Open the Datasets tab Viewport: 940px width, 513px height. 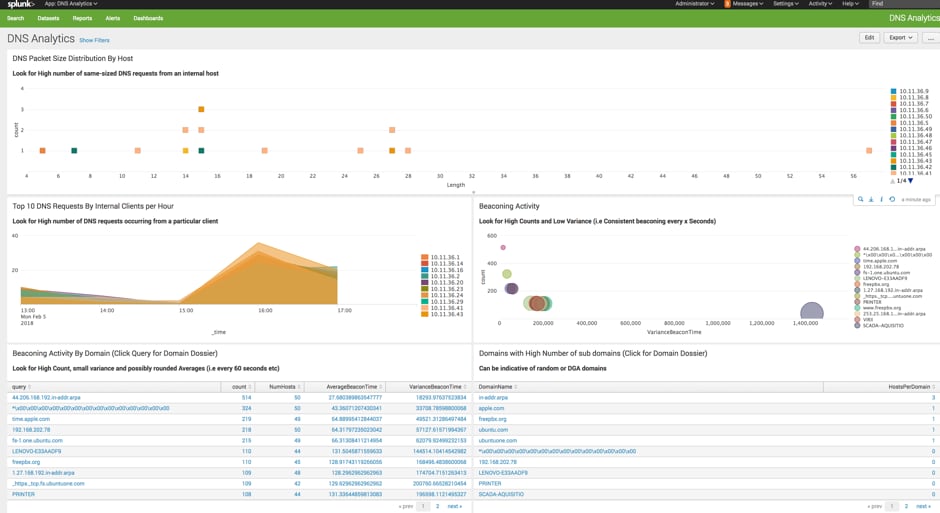click(48, 18)
